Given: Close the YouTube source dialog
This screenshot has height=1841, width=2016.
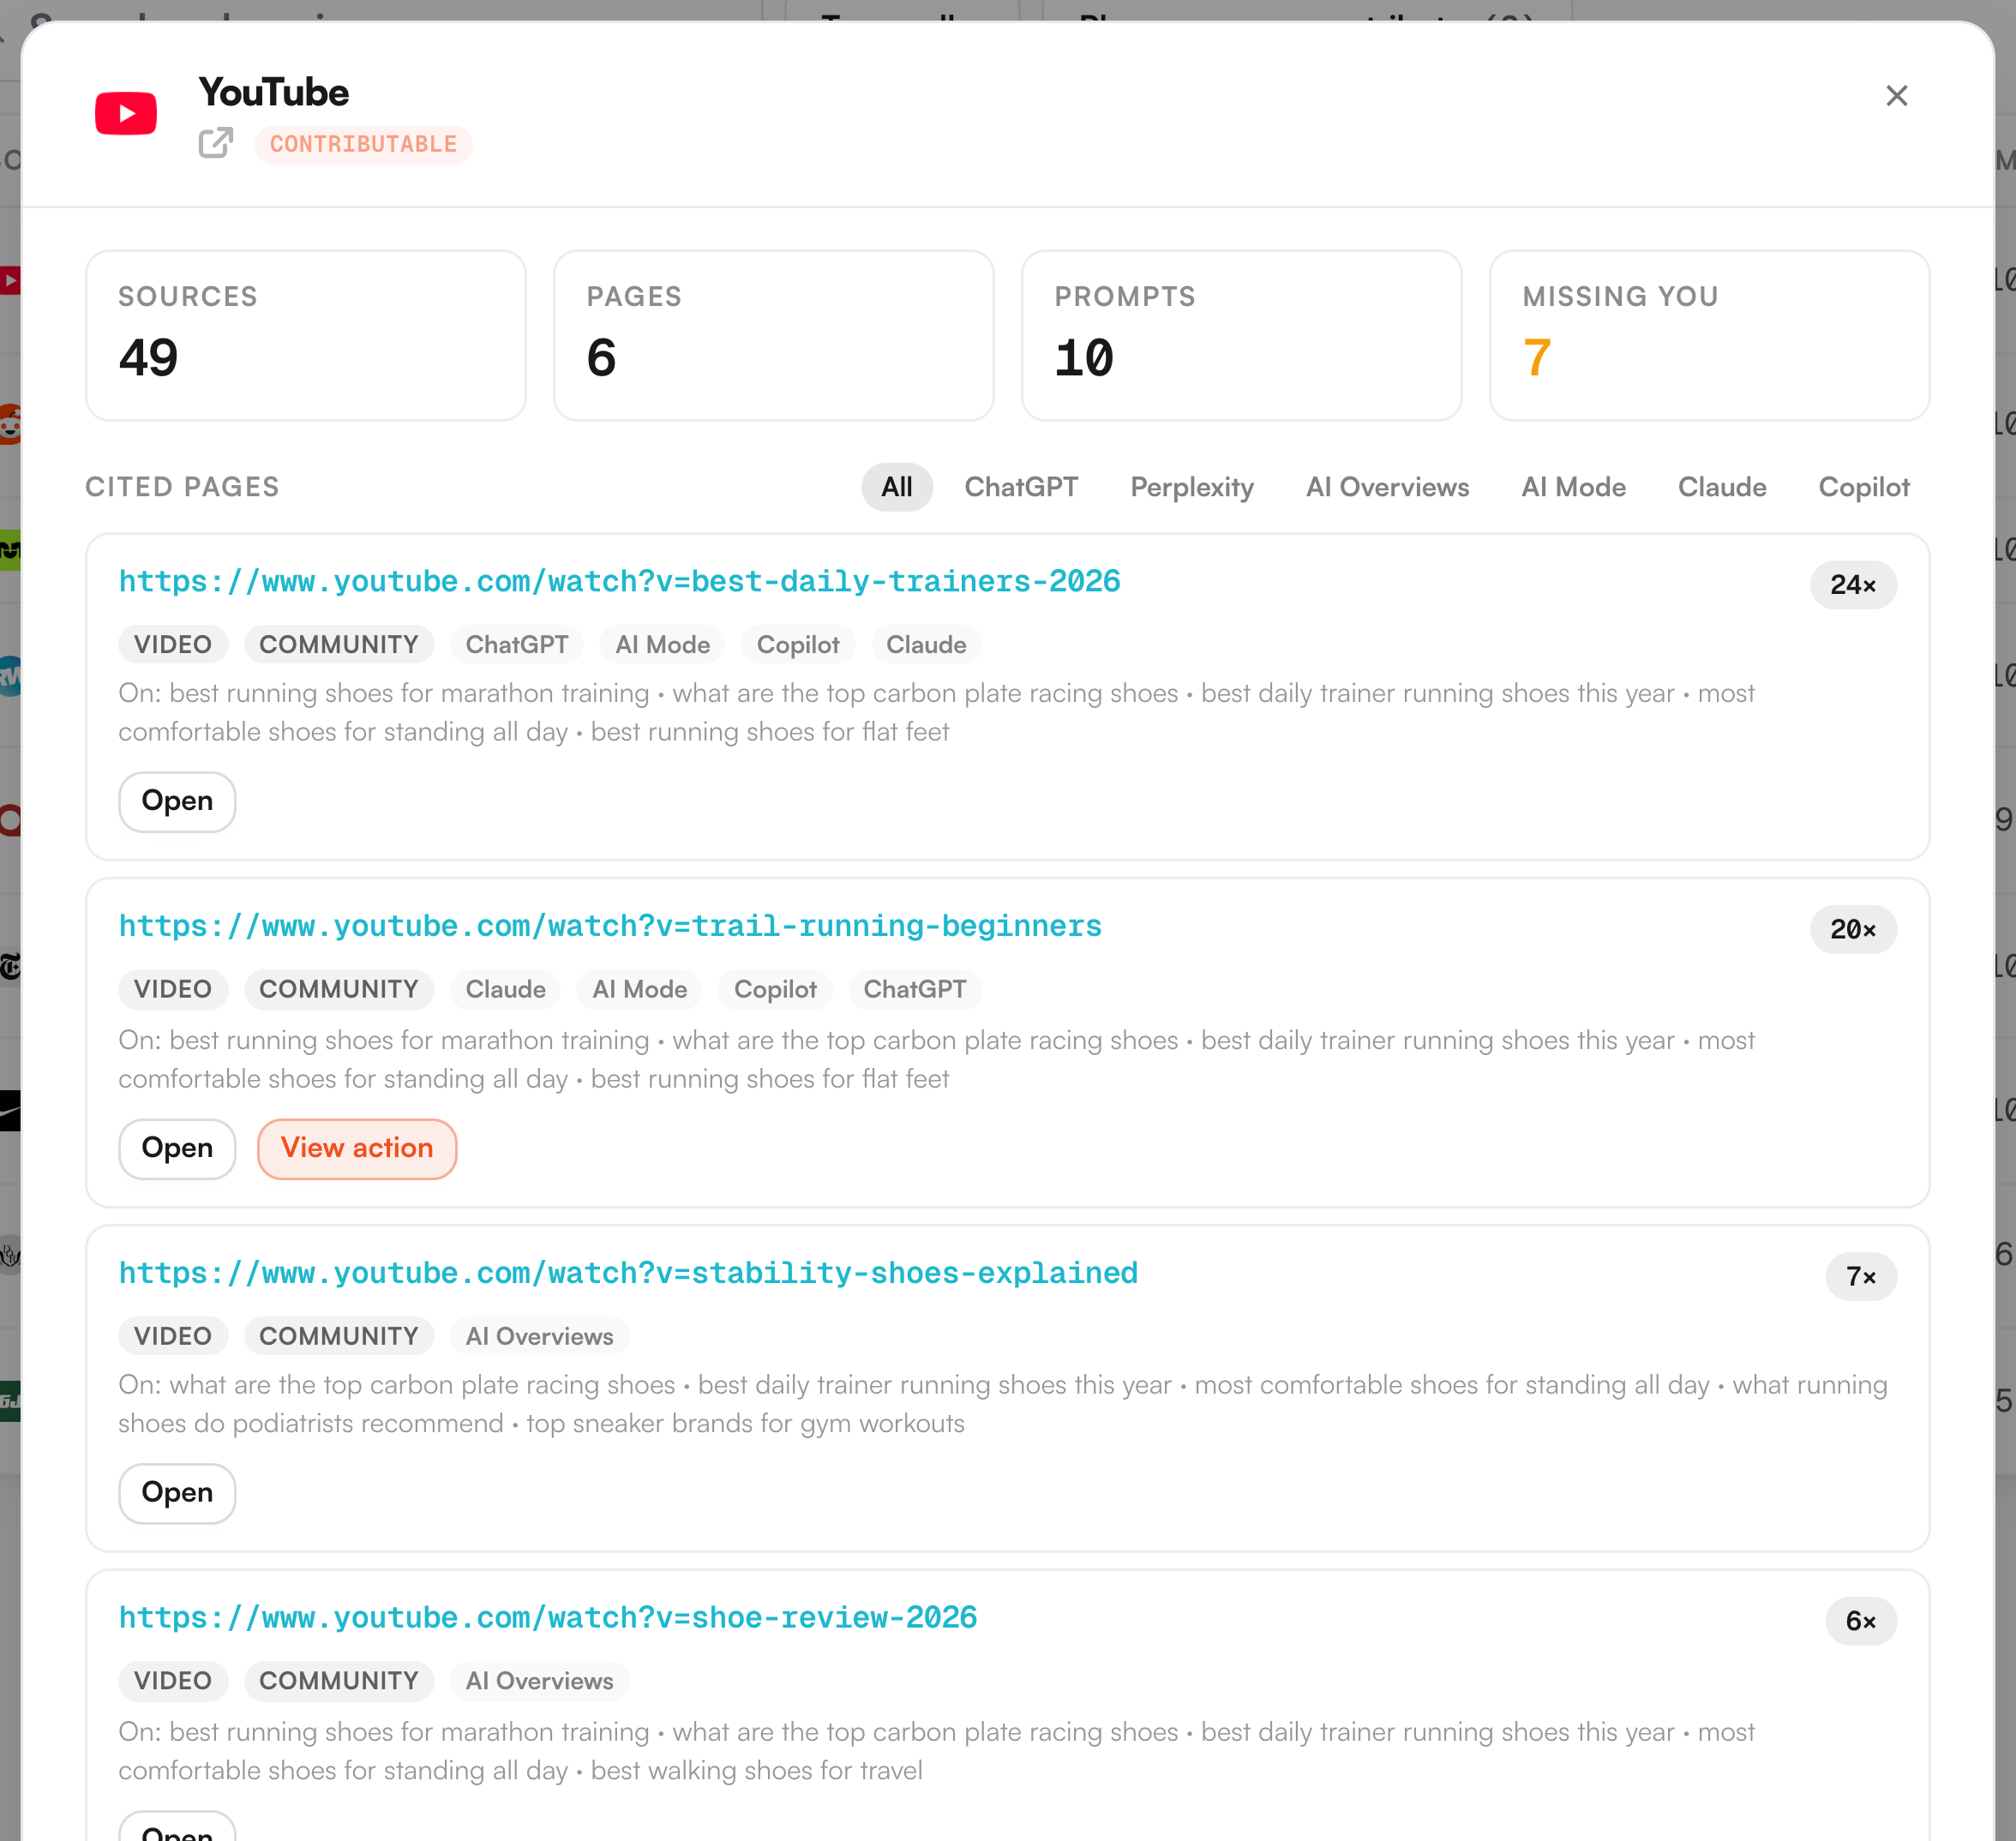Looking at the screenshot, I should tap(1896, 96).
